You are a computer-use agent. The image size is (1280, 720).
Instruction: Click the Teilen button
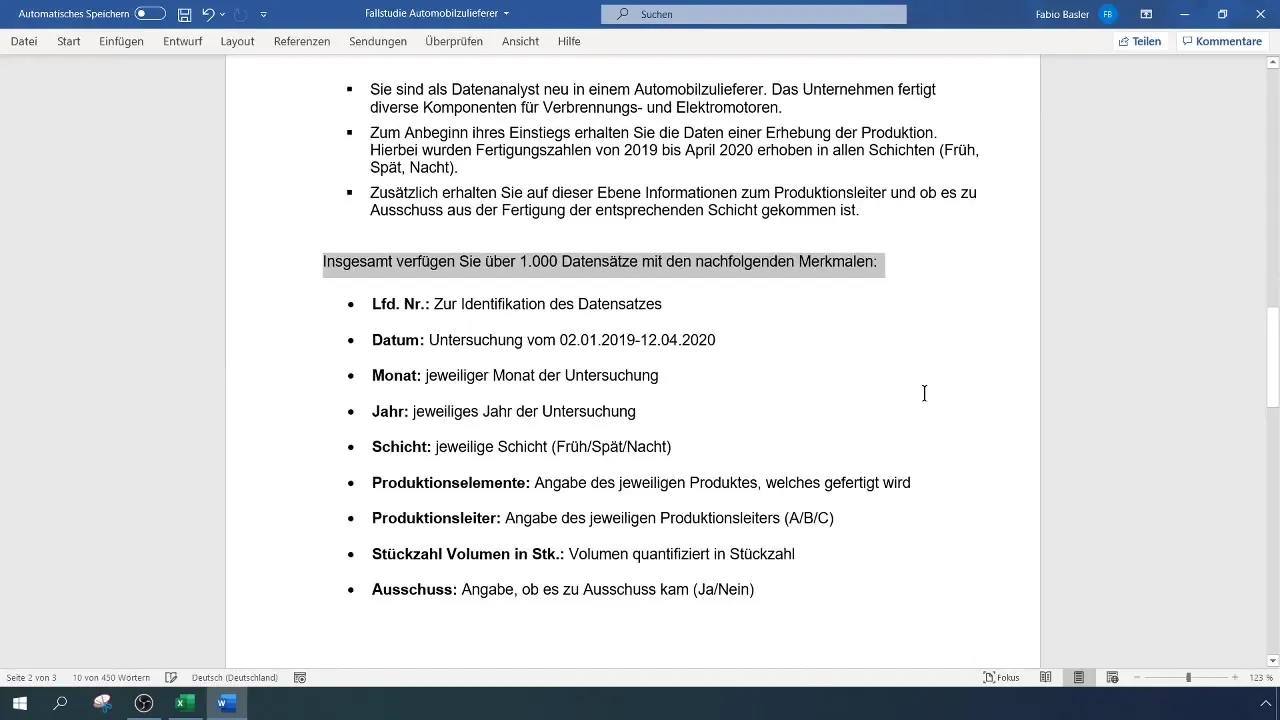point(1140,41)
